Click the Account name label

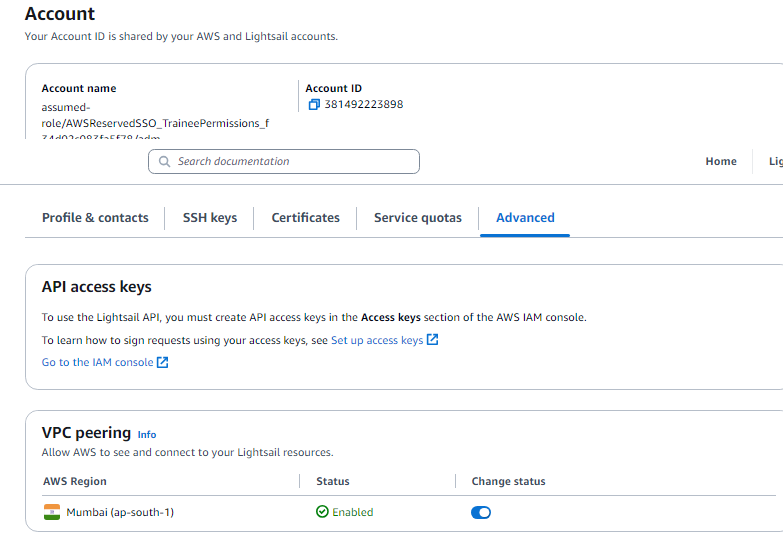pyautogui.click(x=79, y=88)
